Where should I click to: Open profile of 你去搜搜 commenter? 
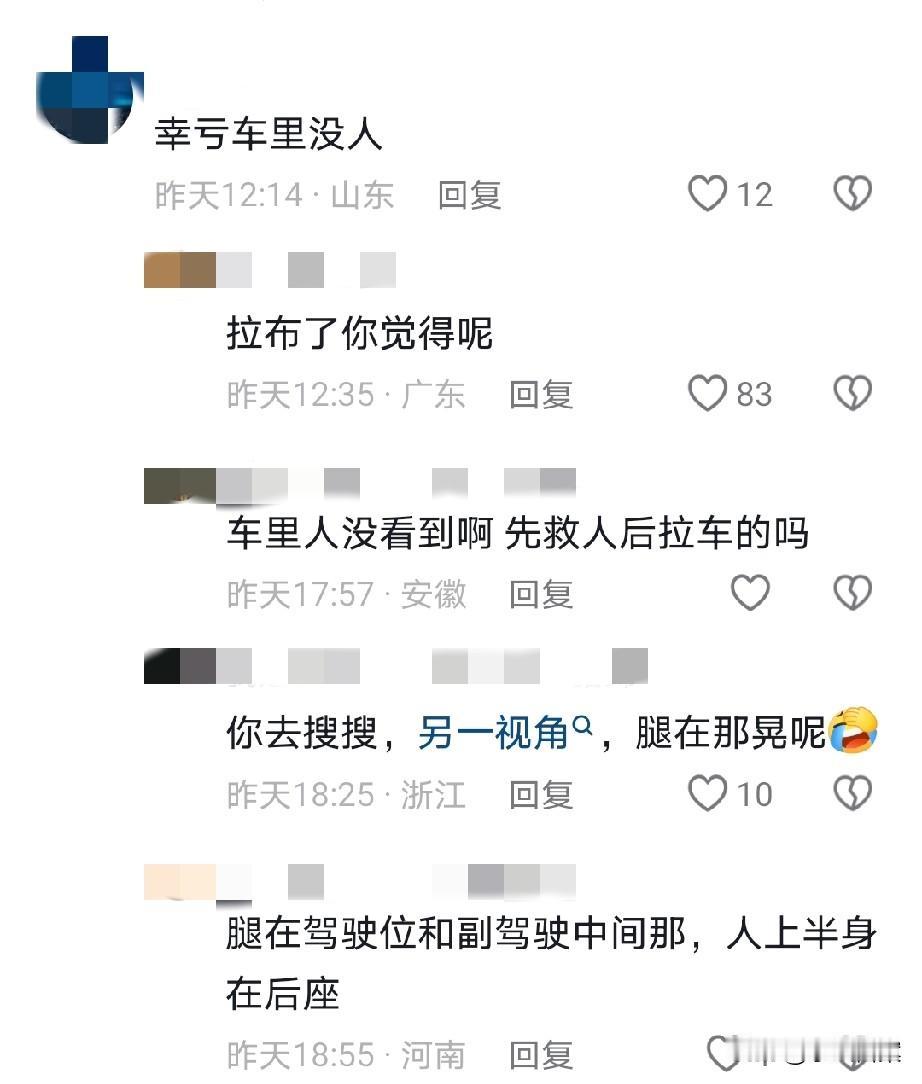coord(395,666)
